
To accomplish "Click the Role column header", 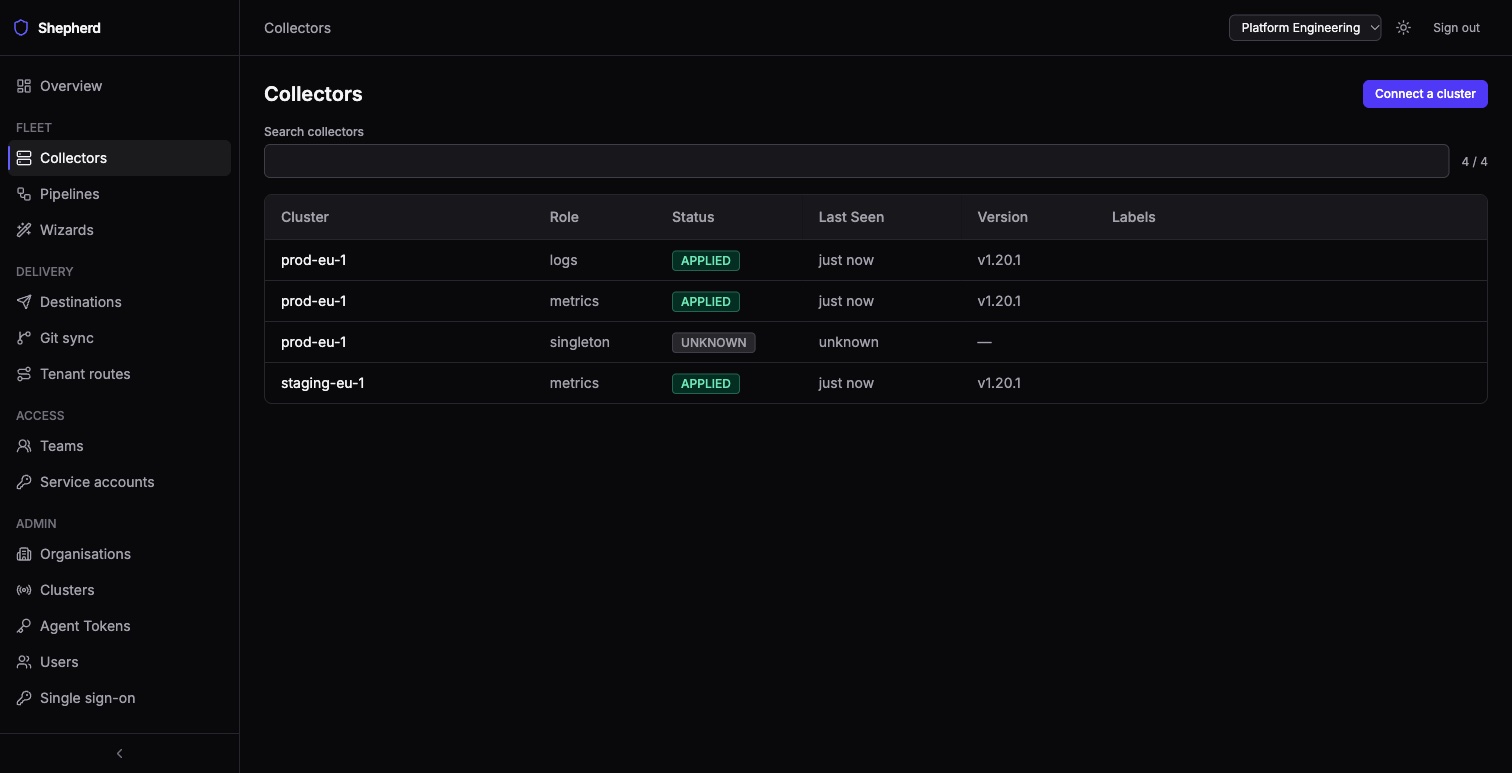I will pos(564,217).
